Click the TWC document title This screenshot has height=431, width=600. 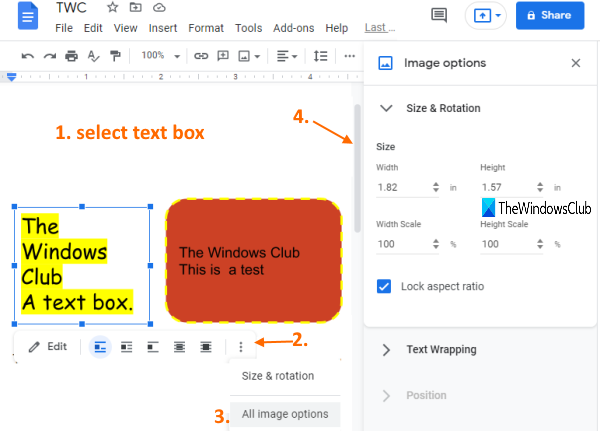tap(71, 7)
